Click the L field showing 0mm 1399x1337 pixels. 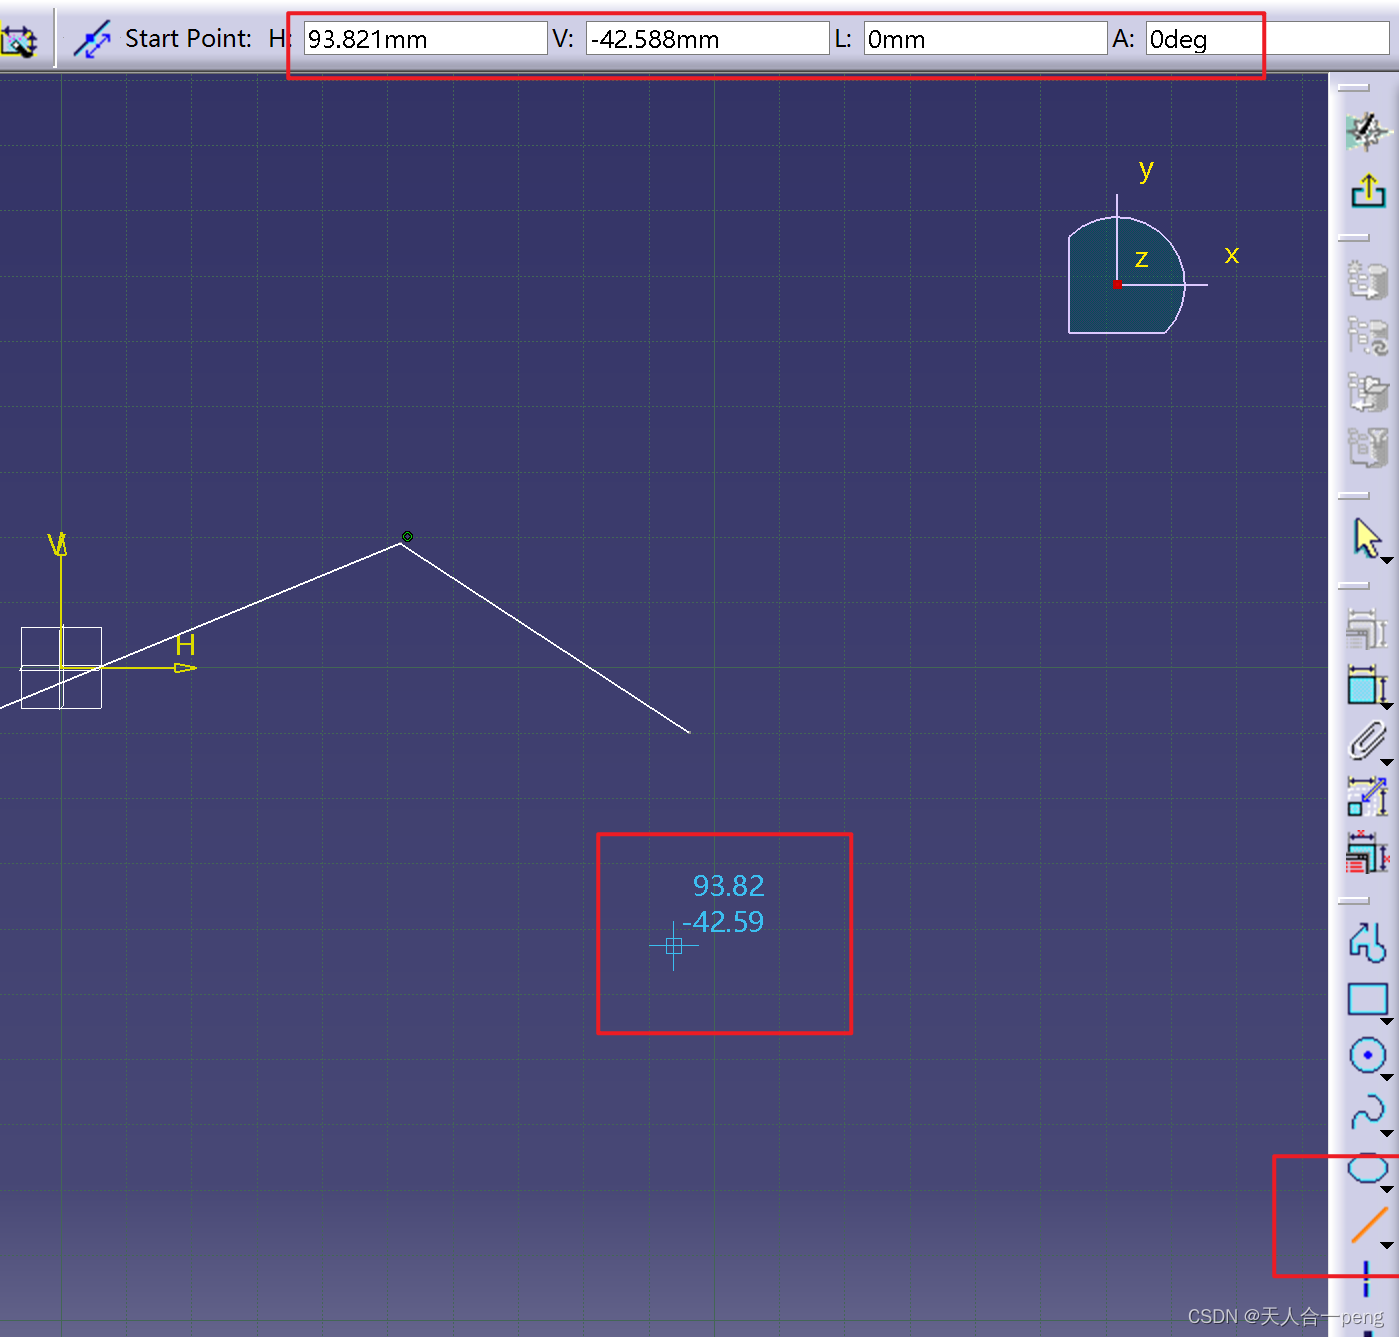(x=985, y=39)
